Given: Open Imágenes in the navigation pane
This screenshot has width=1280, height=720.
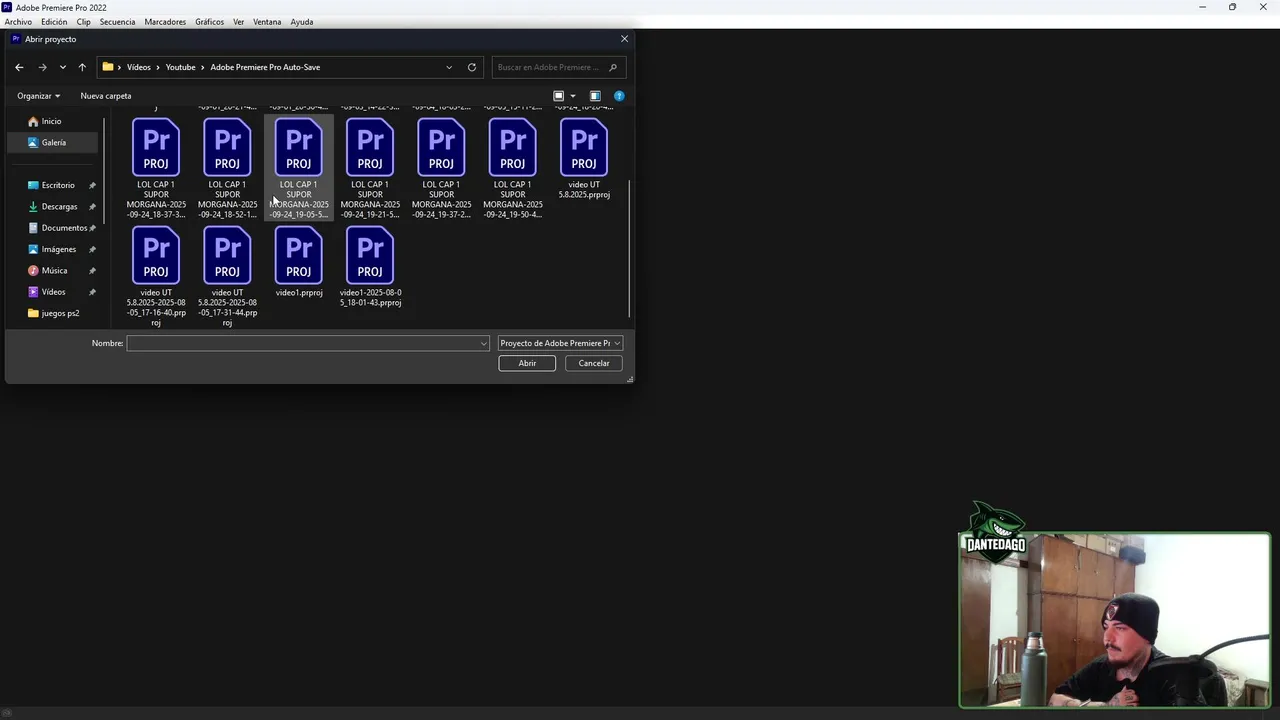Looking at the screenshot, I should (58, 249).
